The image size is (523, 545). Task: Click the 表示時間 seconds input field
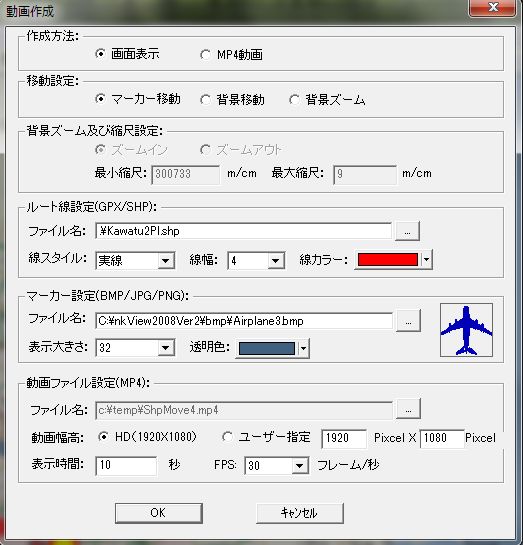point(126,465)
